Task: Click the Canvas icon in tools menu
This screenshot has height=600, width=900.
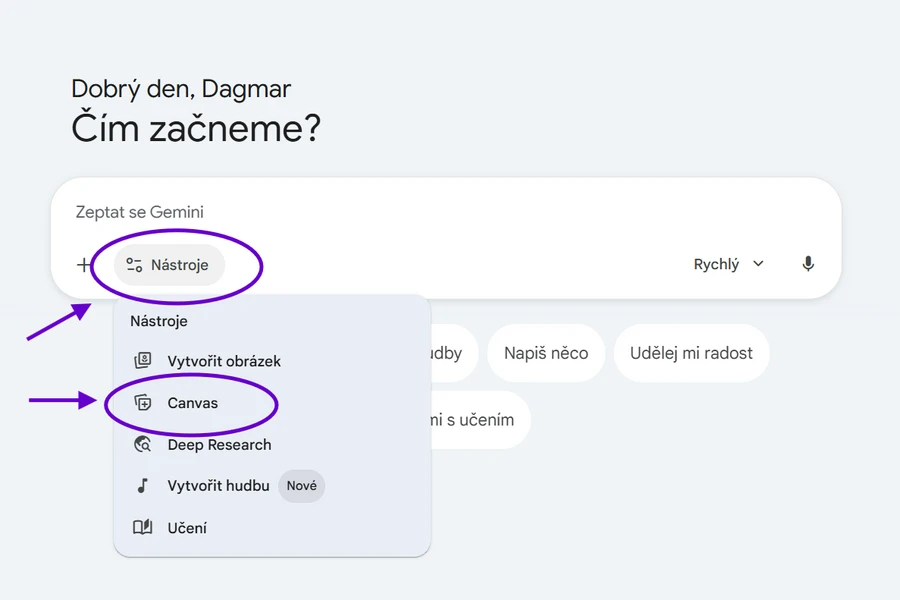Action: [x=143, y=403]
